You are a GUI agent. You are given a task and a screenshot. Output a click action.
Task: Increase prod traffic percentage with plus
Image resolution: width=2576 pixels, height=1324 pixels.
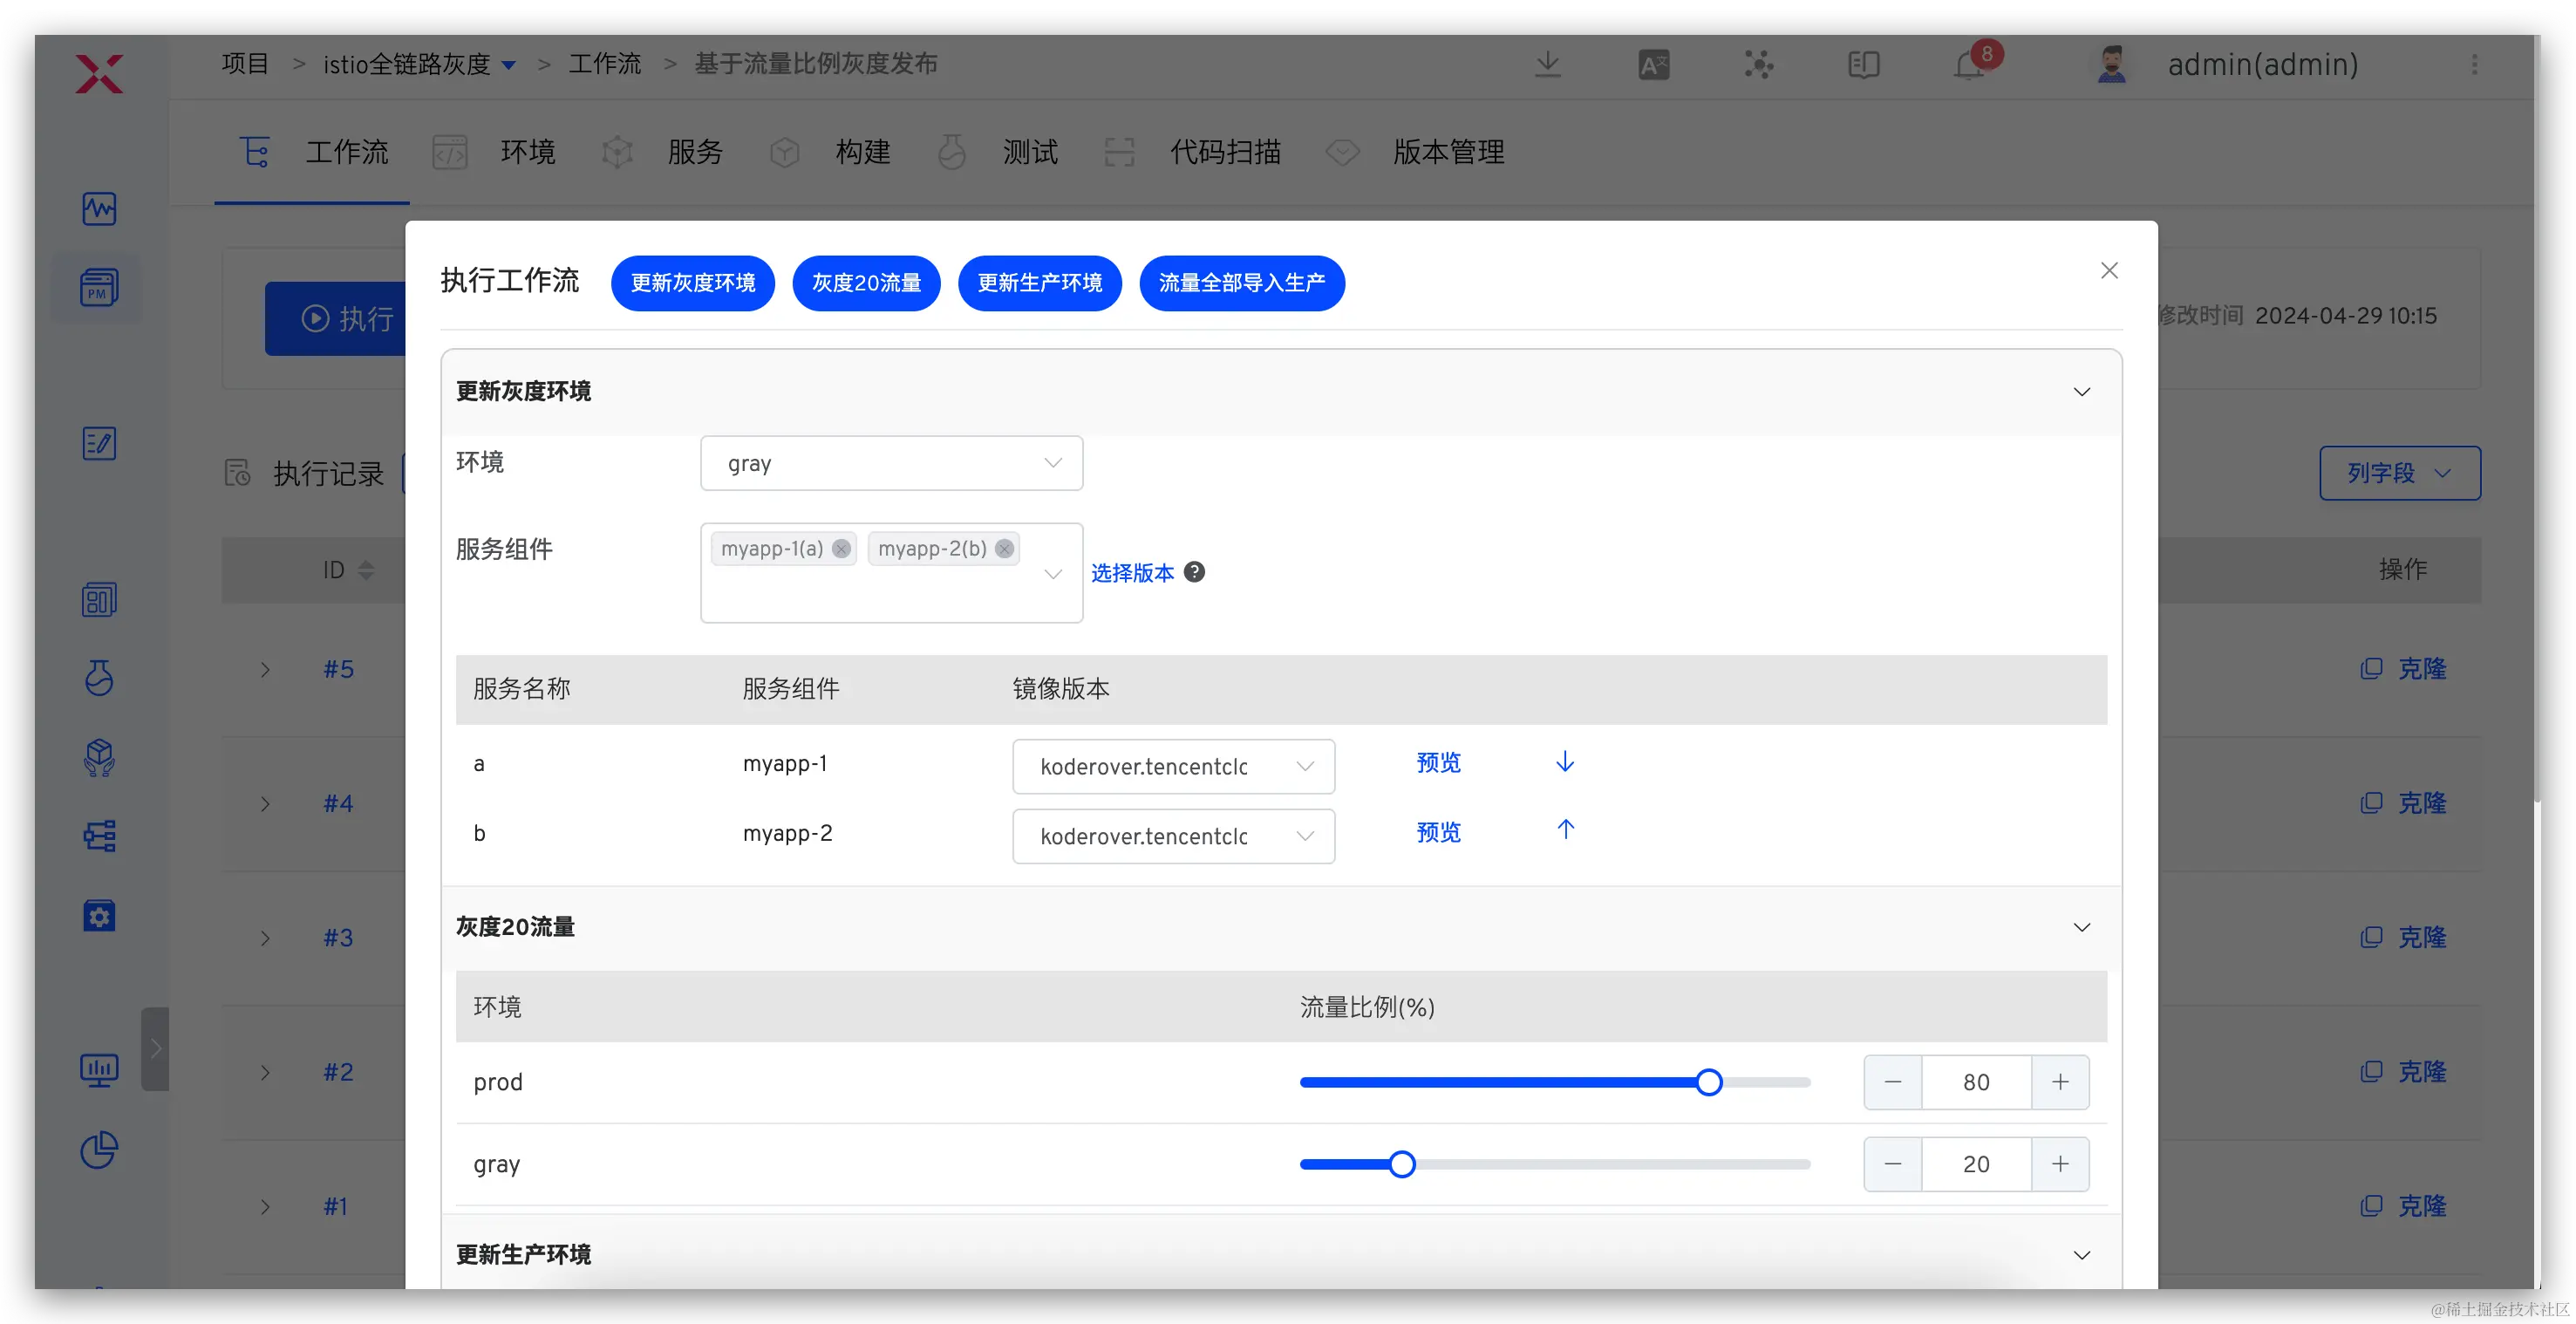click(x=2060, y=1082)
